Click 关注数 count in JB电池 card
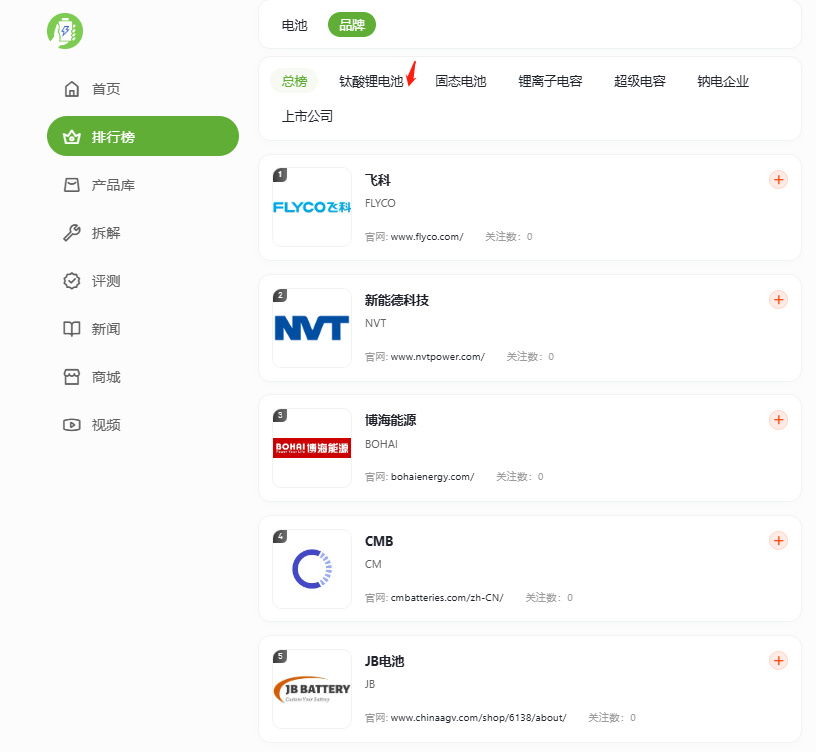The width and height of the screenshot is (816, 752). click(x=612, y=718)
